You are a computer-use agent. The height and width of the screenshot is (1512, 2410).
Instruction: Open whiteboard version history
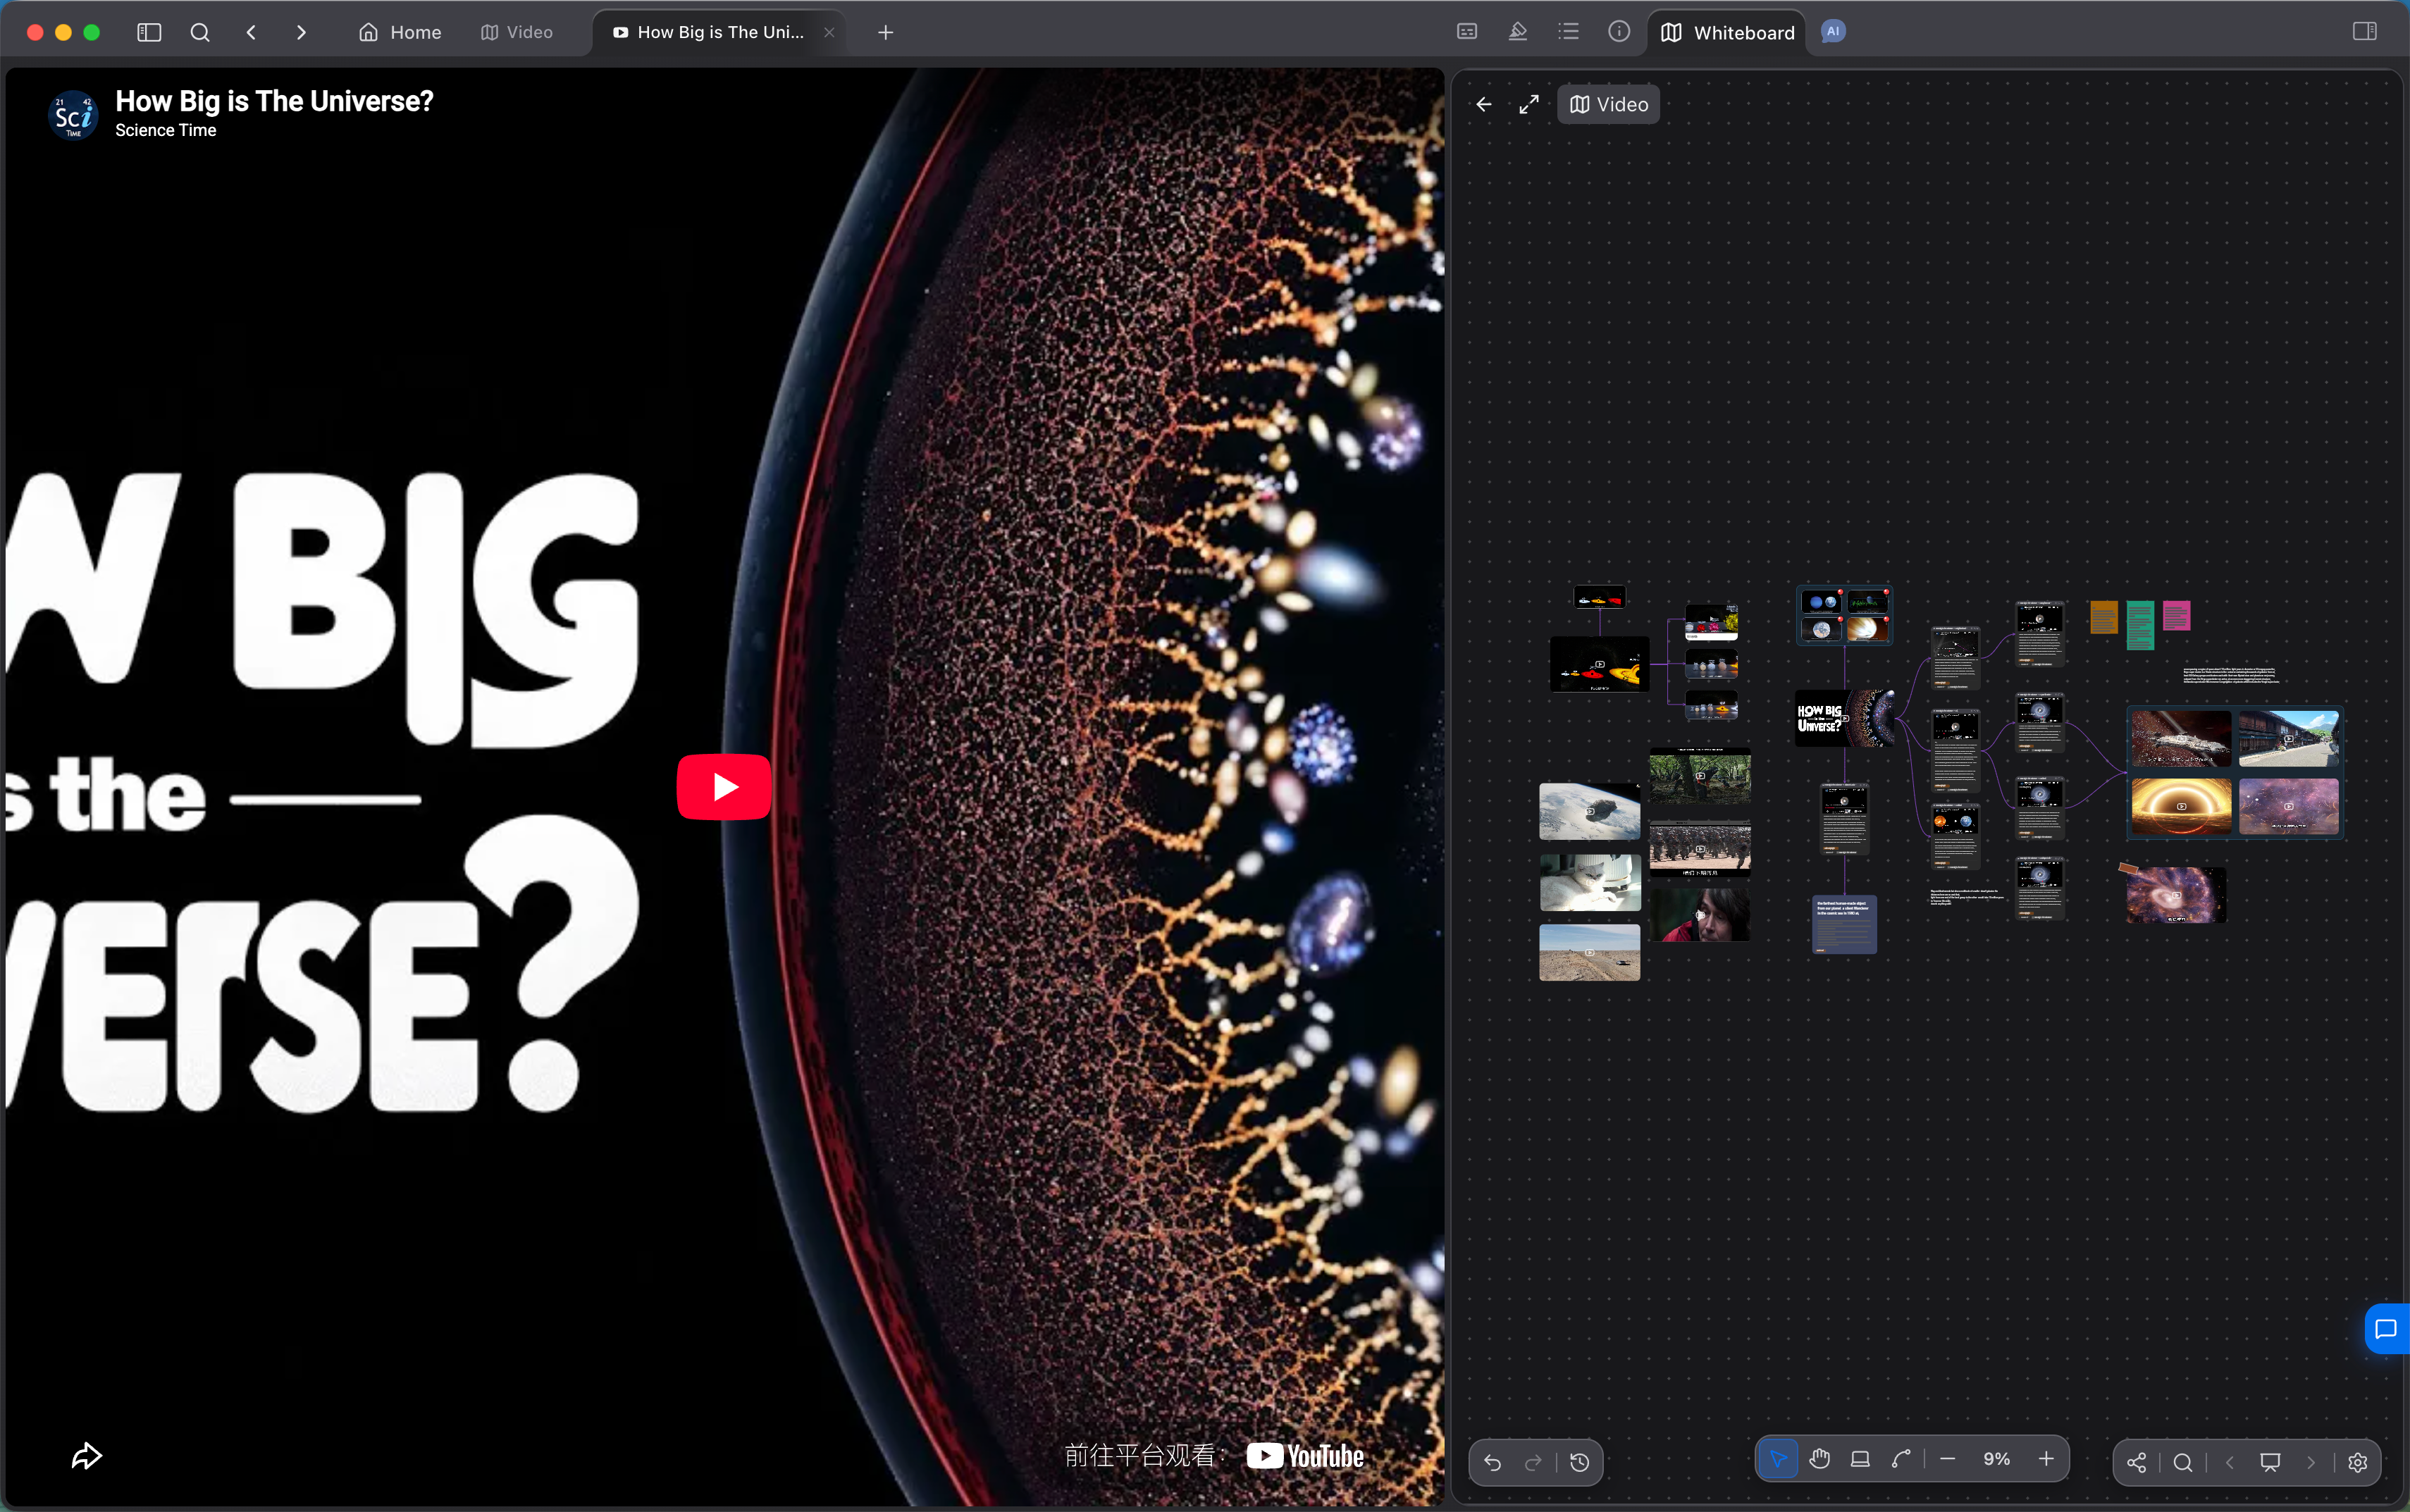point(1580,1462)
